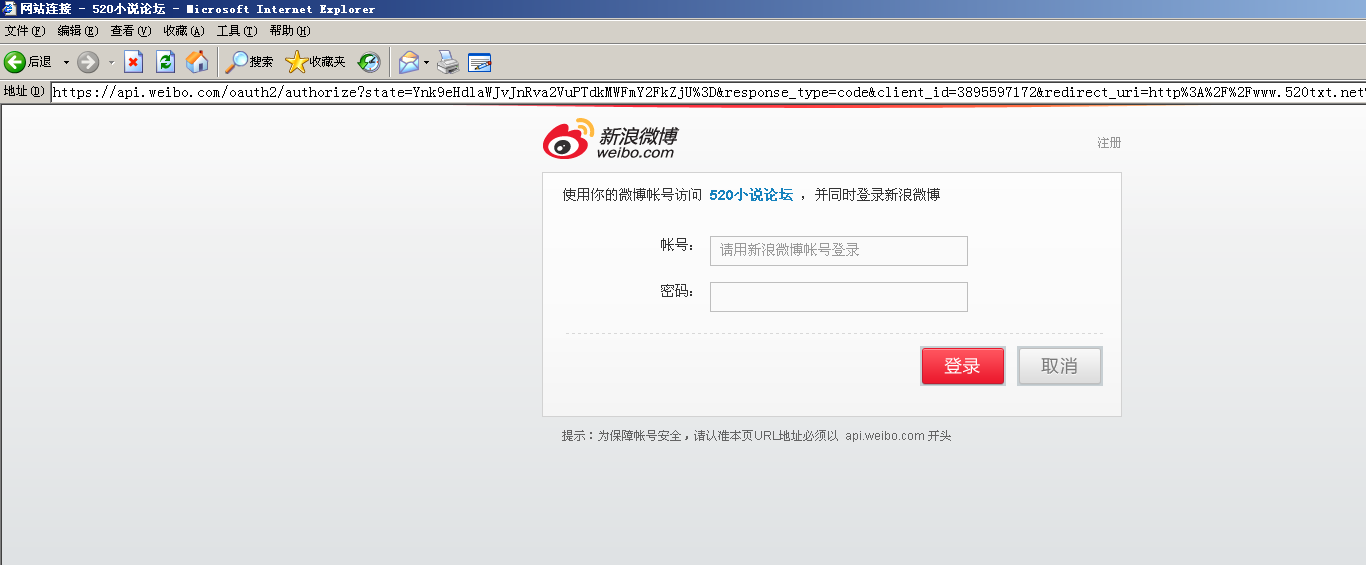
Task: Click the address bar URL field
Action: (708, 92)
